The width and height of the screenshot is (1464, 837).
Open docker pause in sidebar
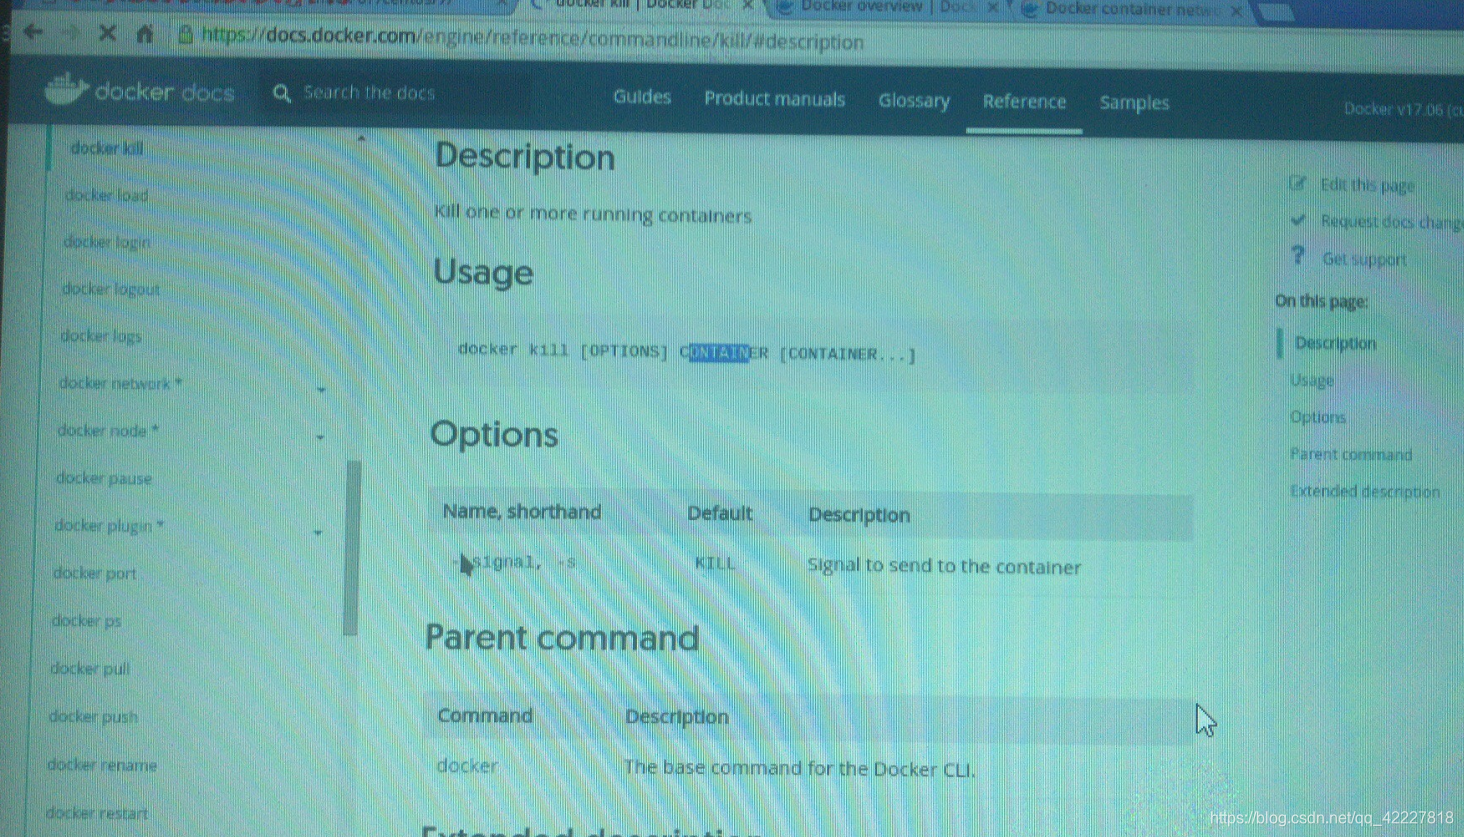pos(103,478)
